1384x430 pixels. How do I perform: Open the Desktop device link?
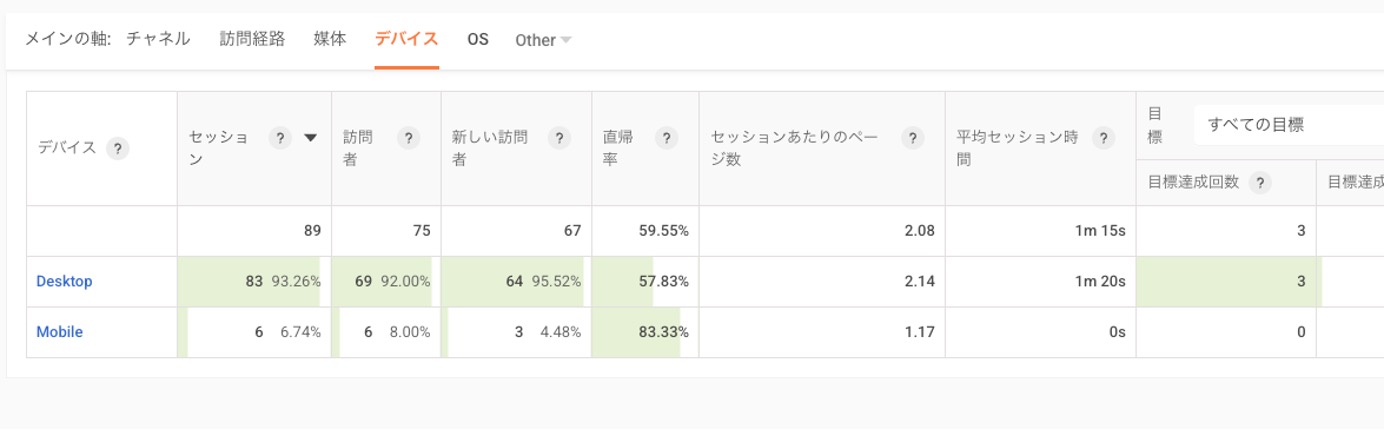64,282
